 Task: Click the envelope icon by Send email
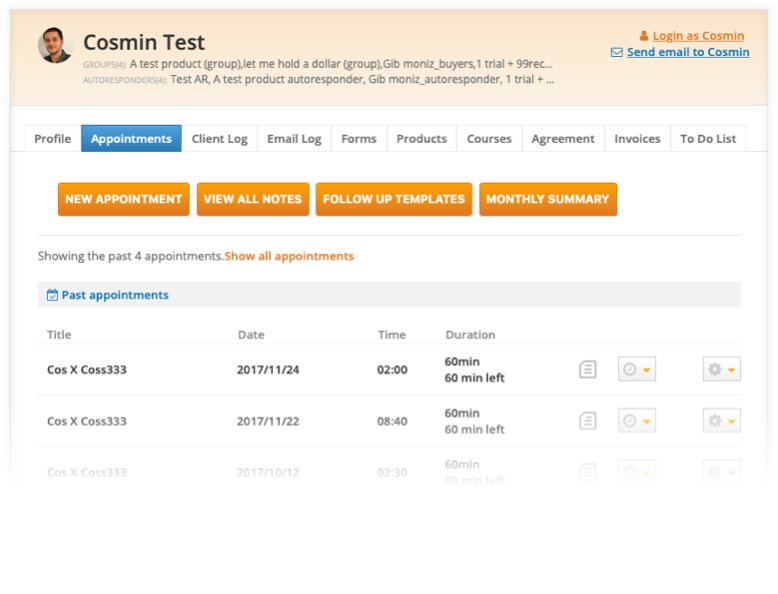pos(616,52)
